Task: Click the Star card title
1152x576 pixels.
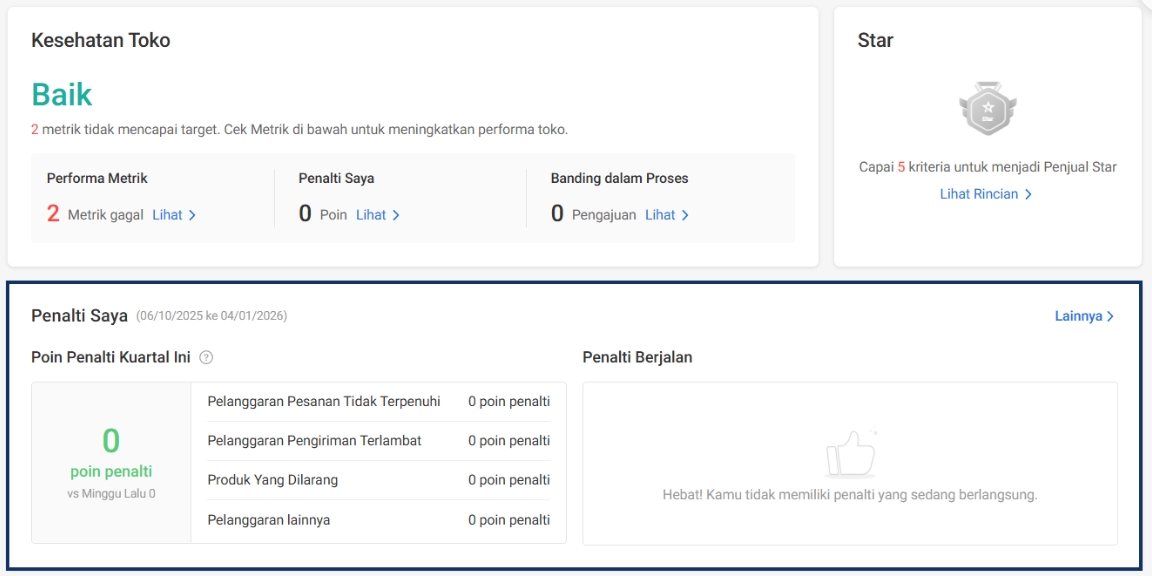Action: click(x=875, y=40)
